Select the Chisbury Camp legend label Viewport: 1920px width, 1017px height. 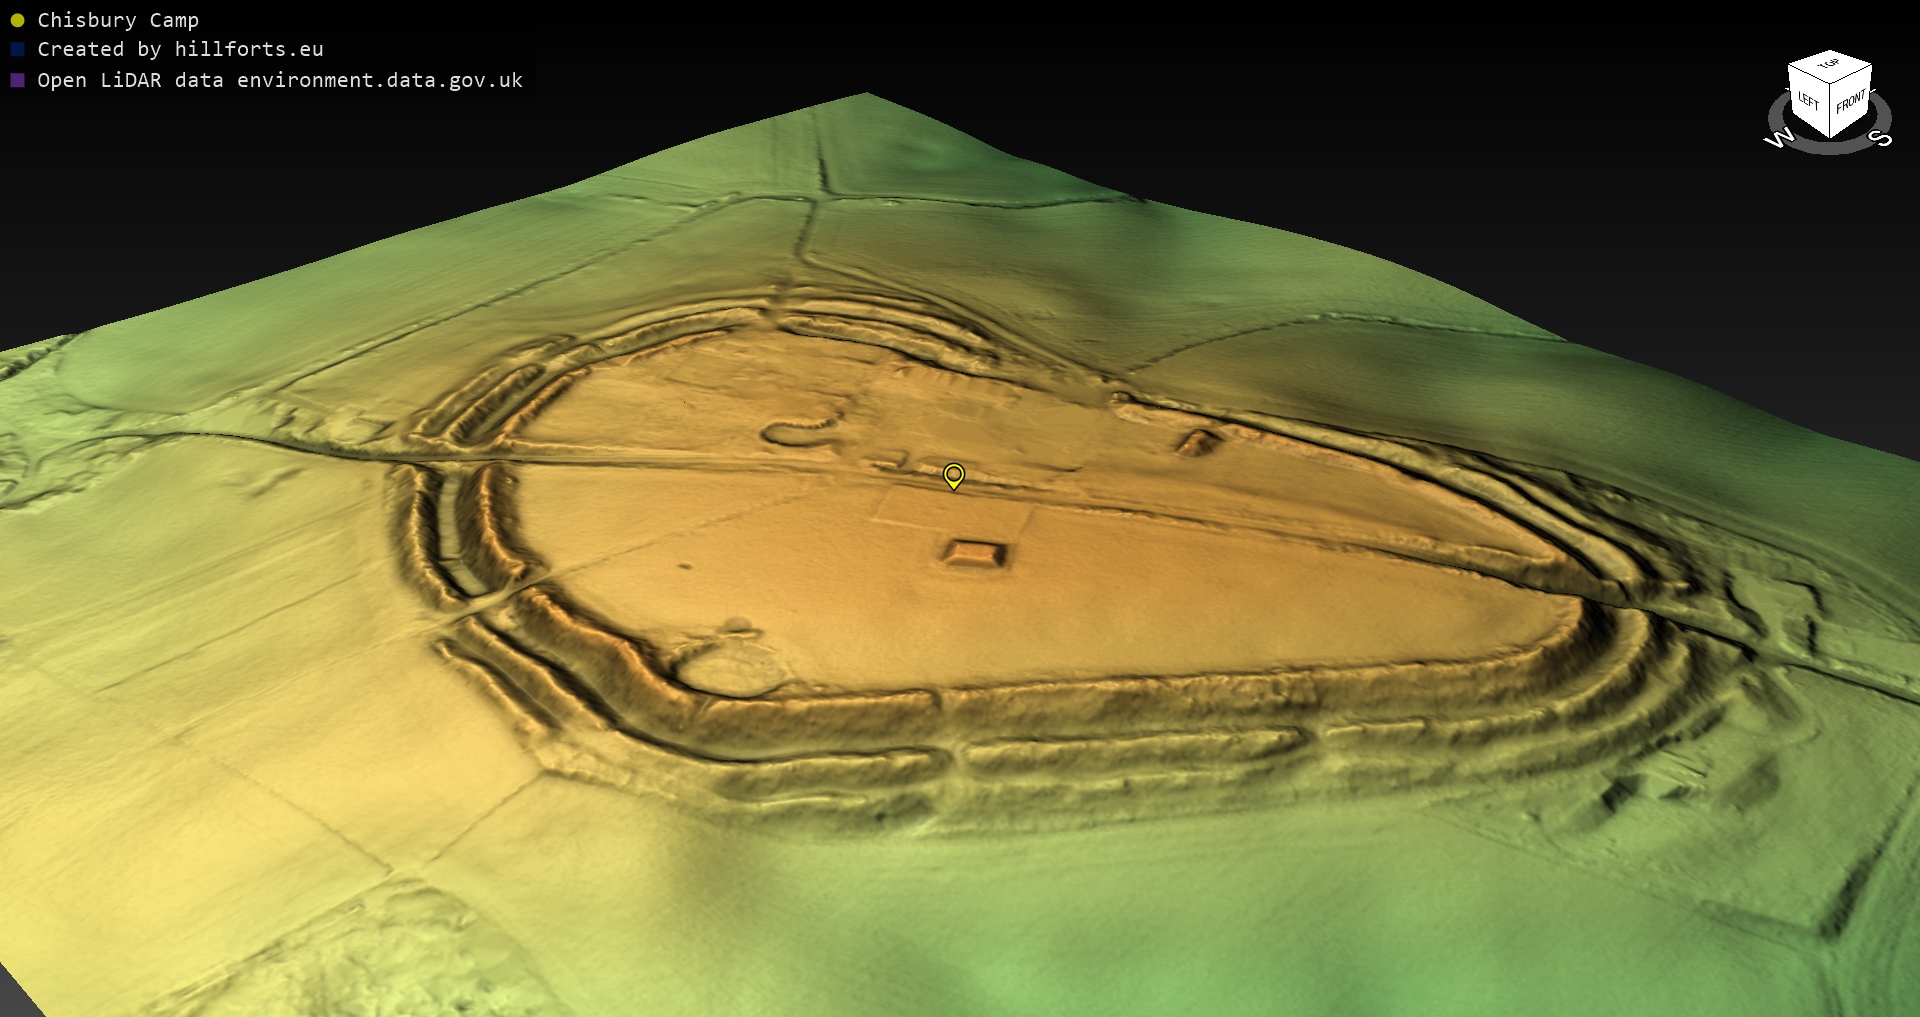click(x=118, y=20)
